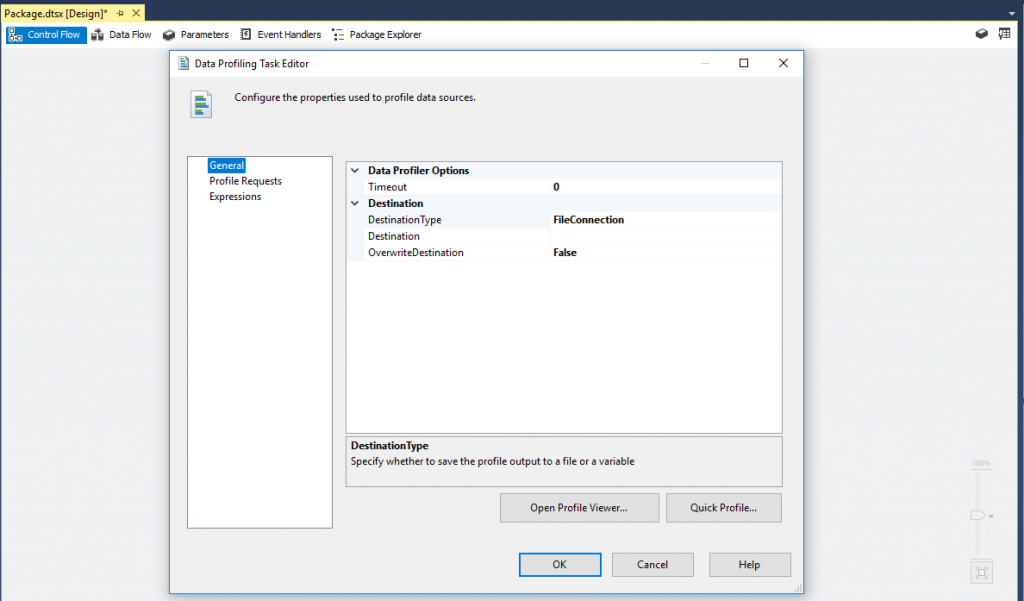
Task: Collapse the Data Profiler Options section
Action: (x=355, y=171)
